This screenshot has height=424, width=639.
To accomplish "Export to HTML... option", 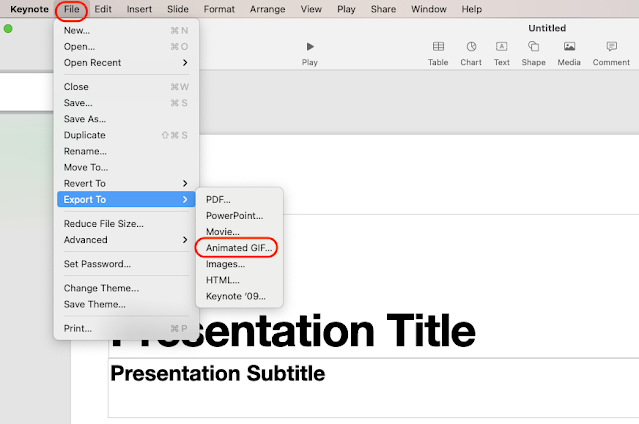I will tap(239, 280).
